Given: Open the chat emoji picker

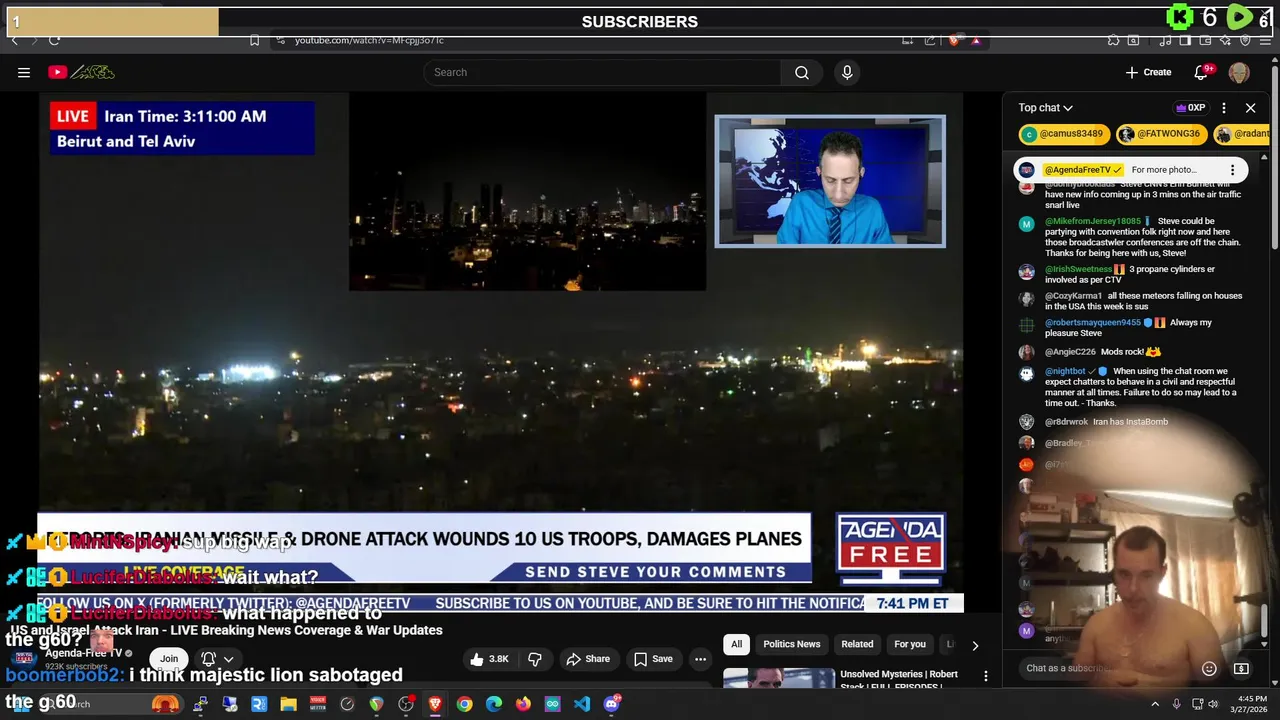Looking at the screenshot, I should point(1209,668).
